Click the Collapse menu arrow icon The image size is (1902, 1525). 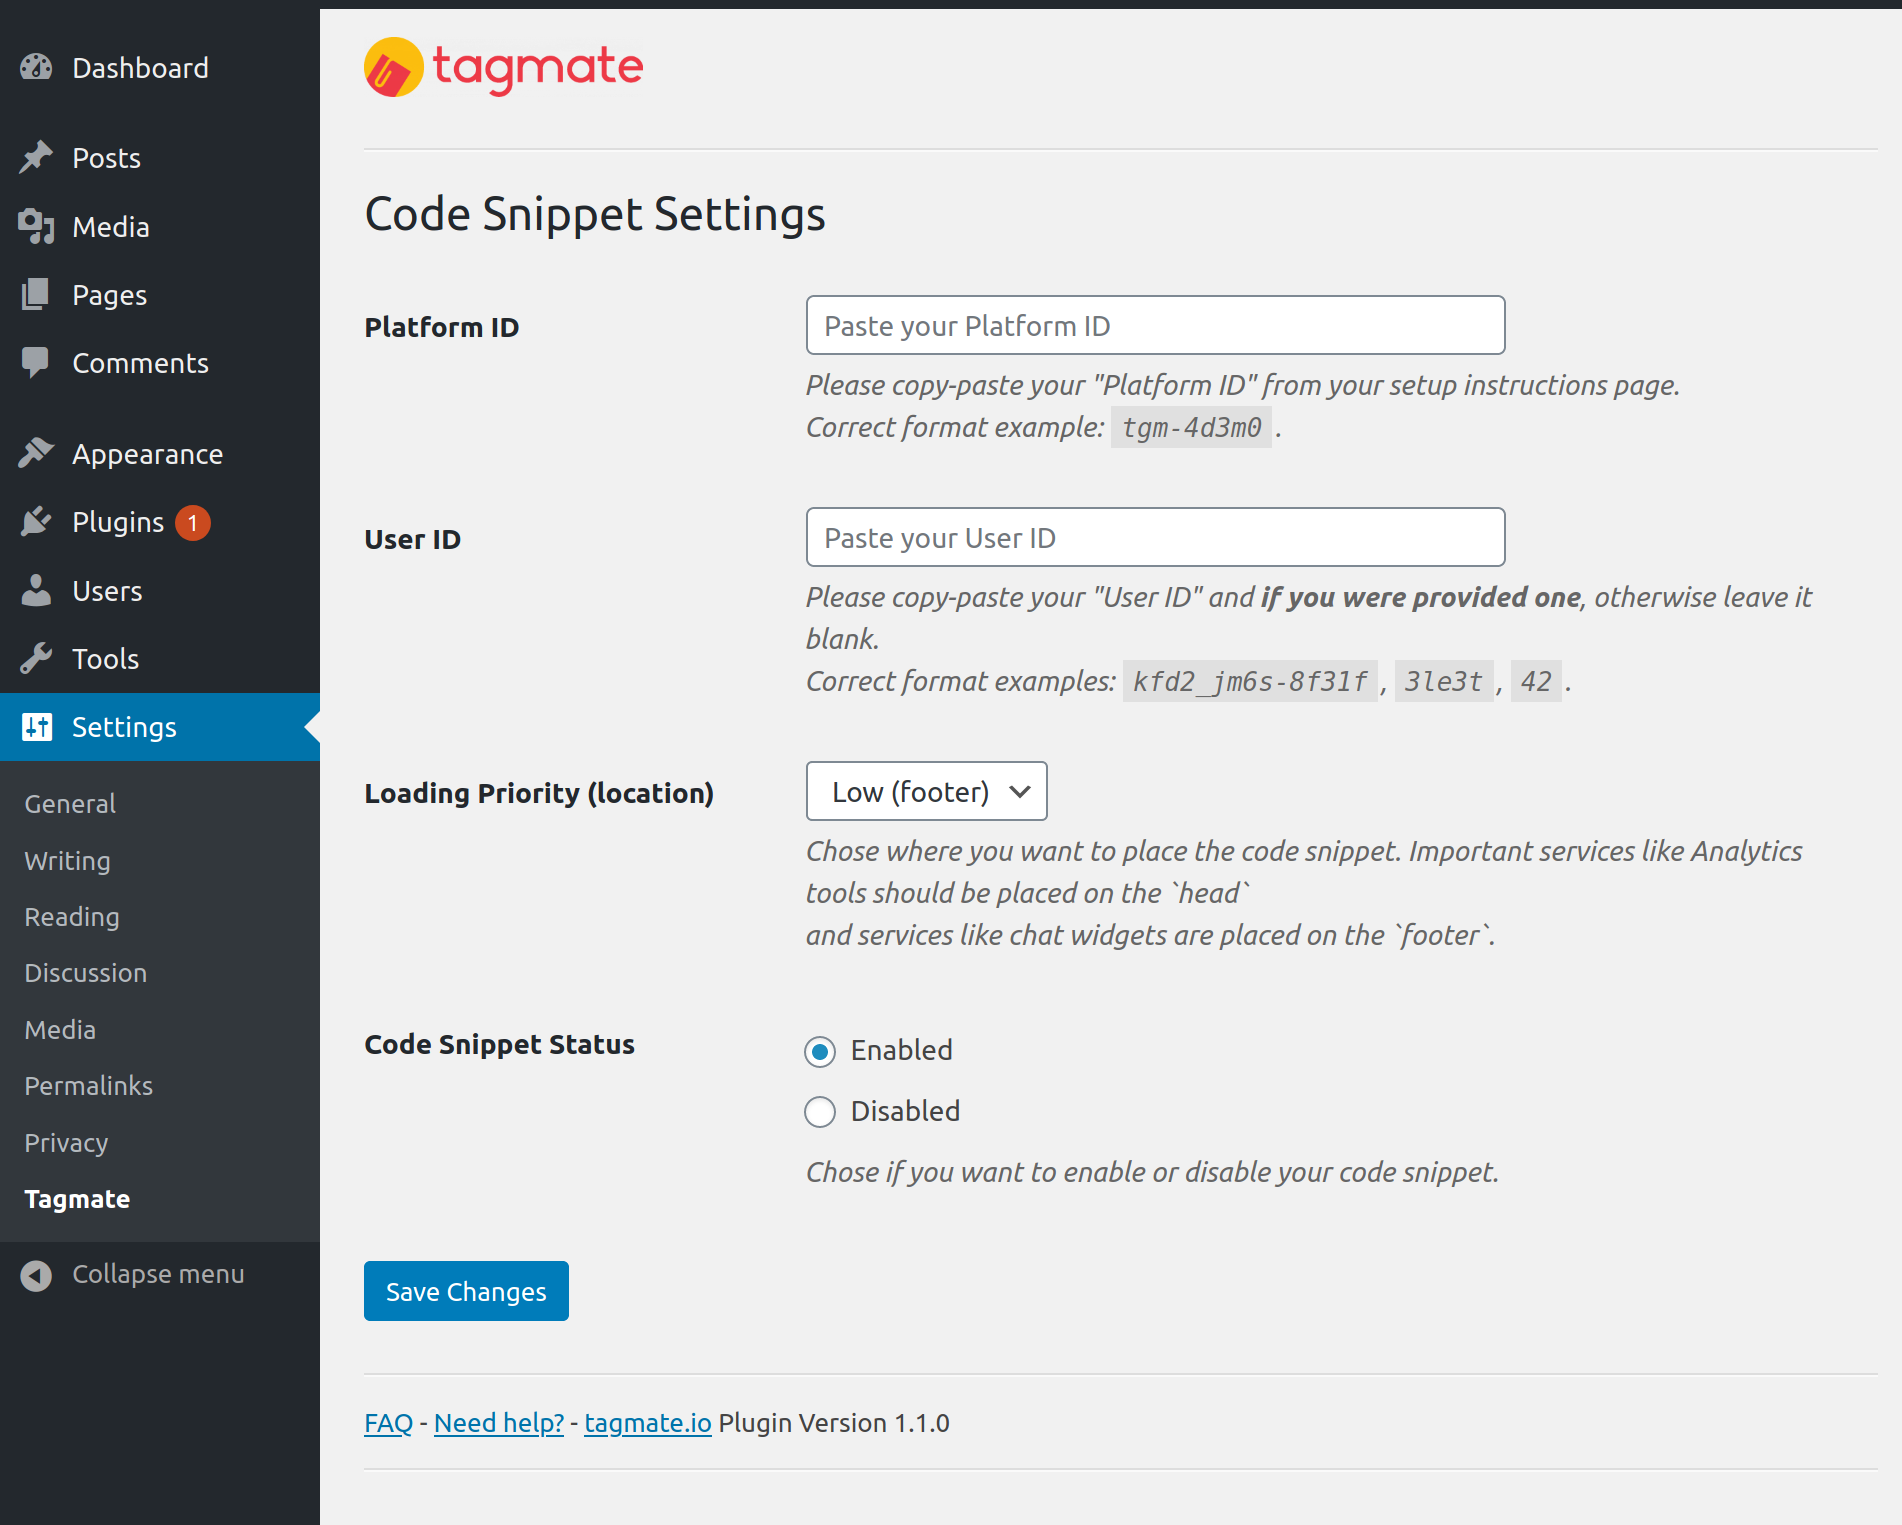point(36,1275)
